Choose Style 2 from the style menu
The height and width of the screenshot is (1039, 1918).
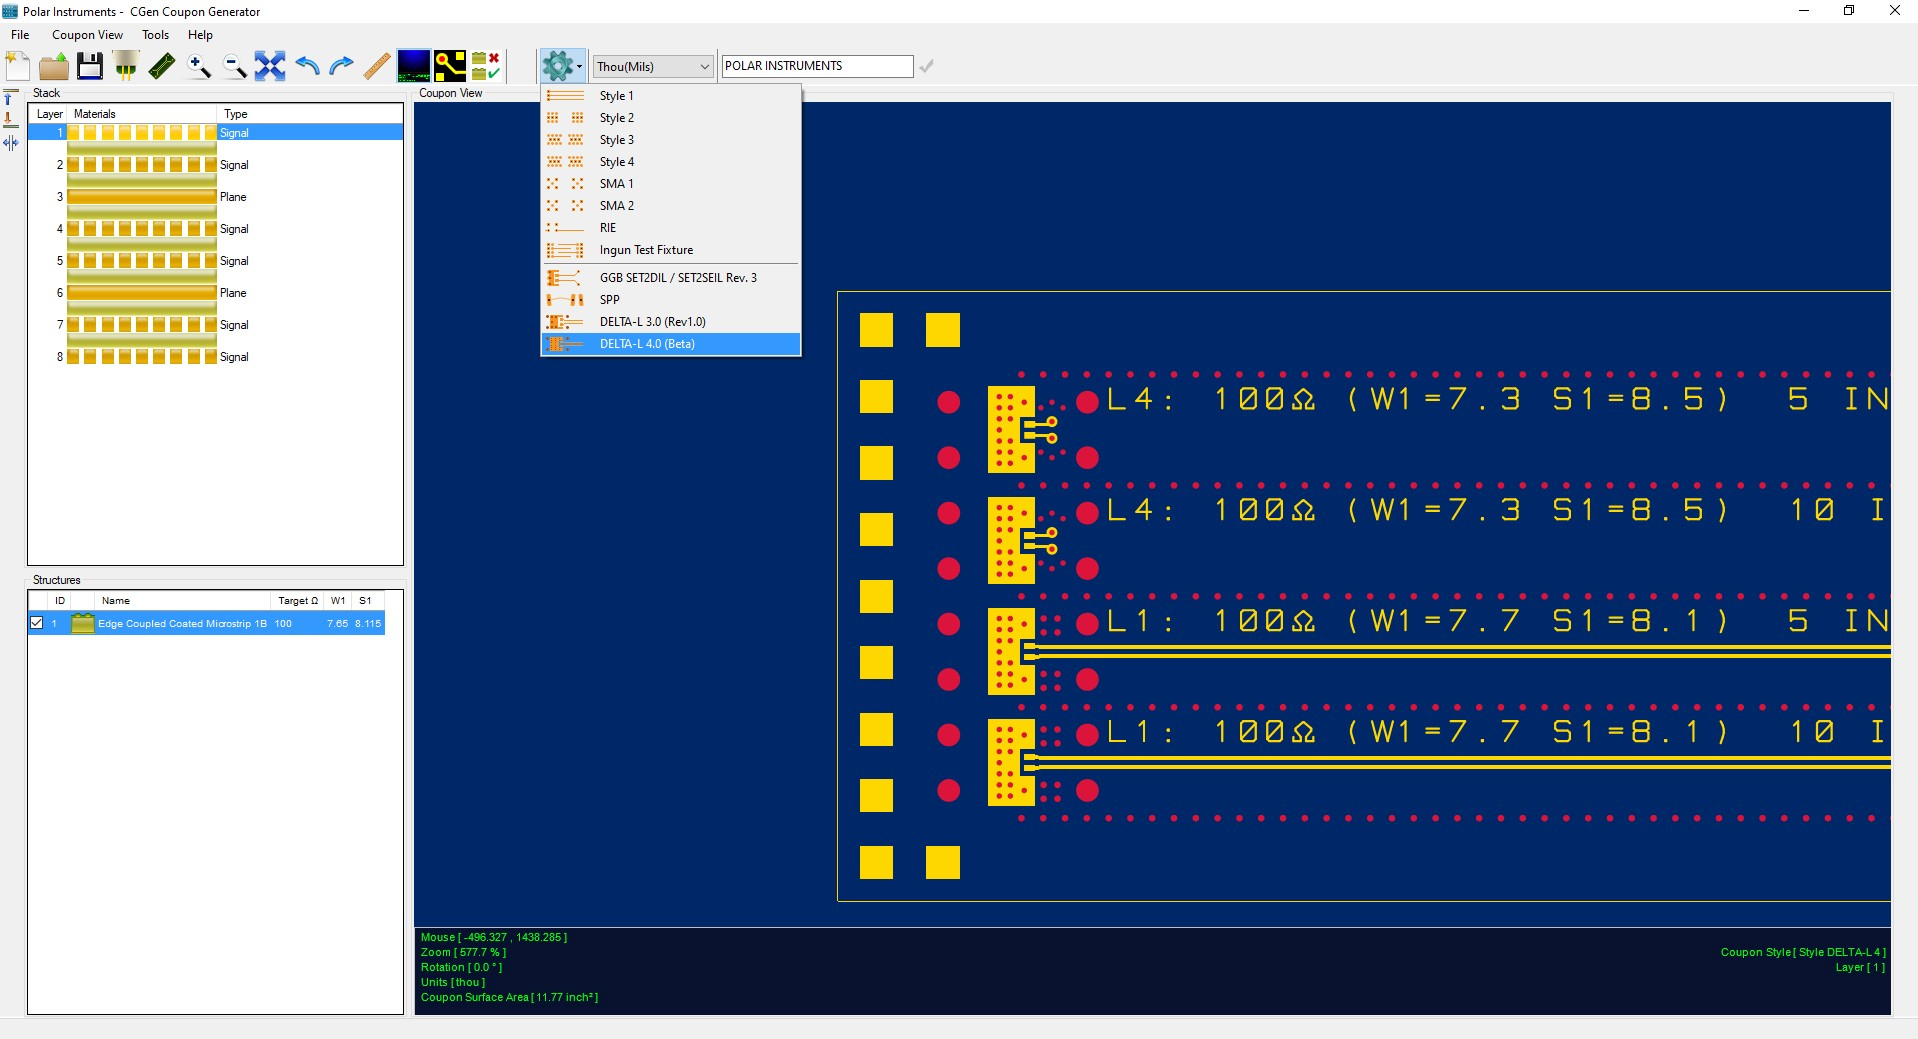pos(671,118)
